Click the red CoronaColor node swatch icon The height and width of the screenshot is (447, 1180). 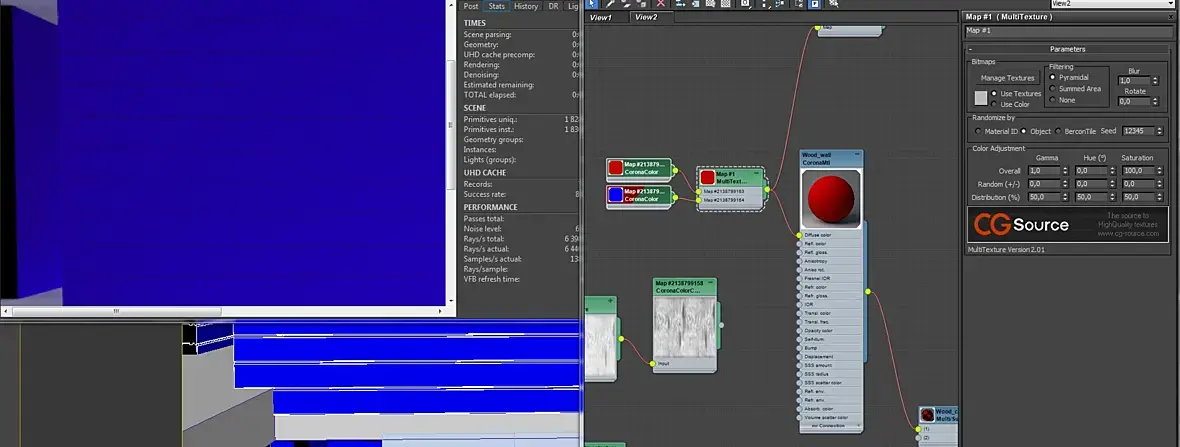click(x=616, y=167)
